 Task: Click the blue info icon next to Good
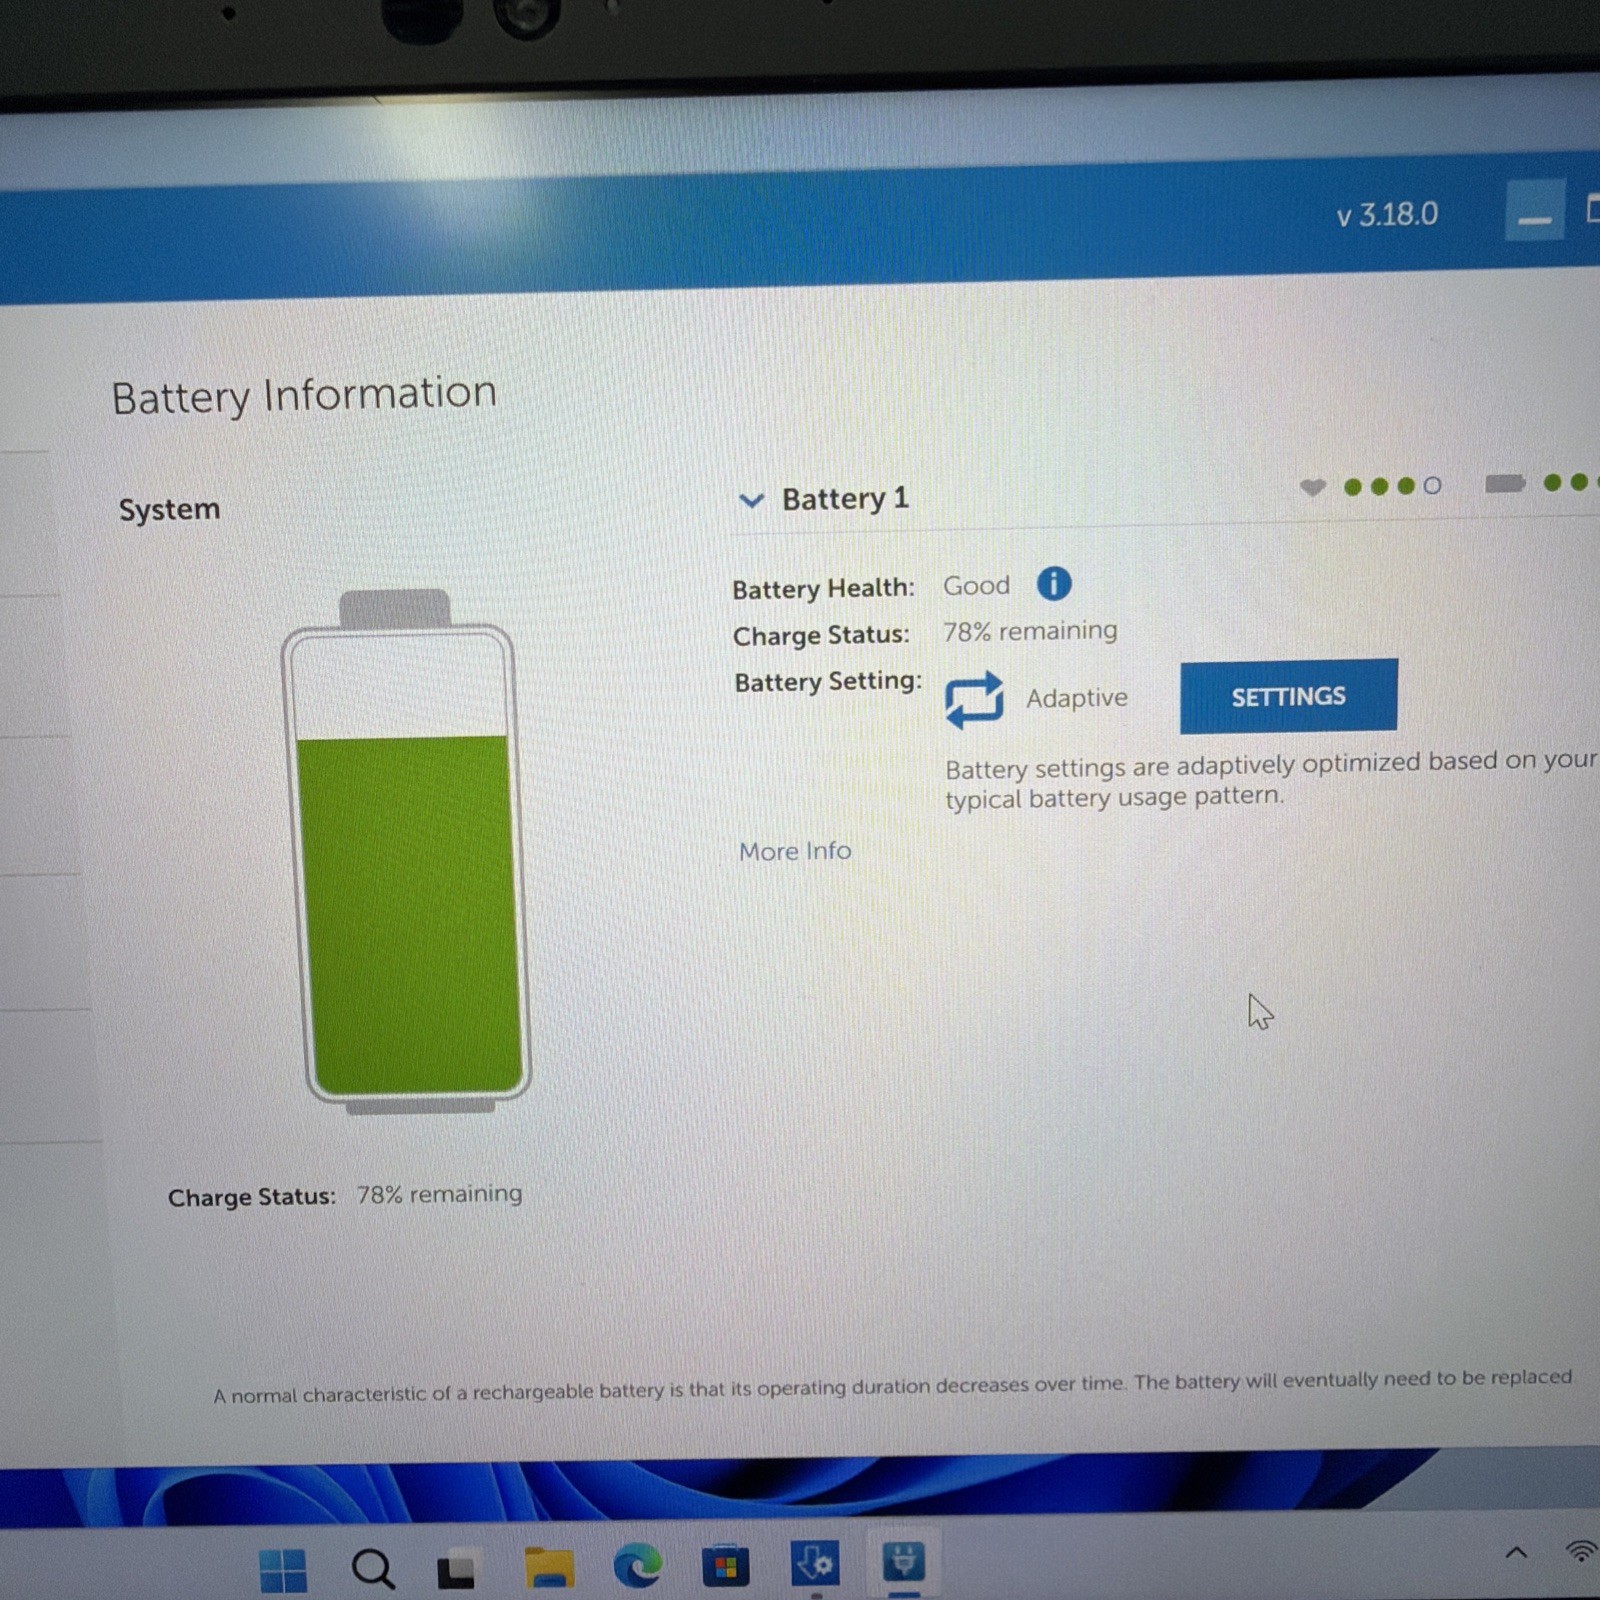coord(1053,583)
